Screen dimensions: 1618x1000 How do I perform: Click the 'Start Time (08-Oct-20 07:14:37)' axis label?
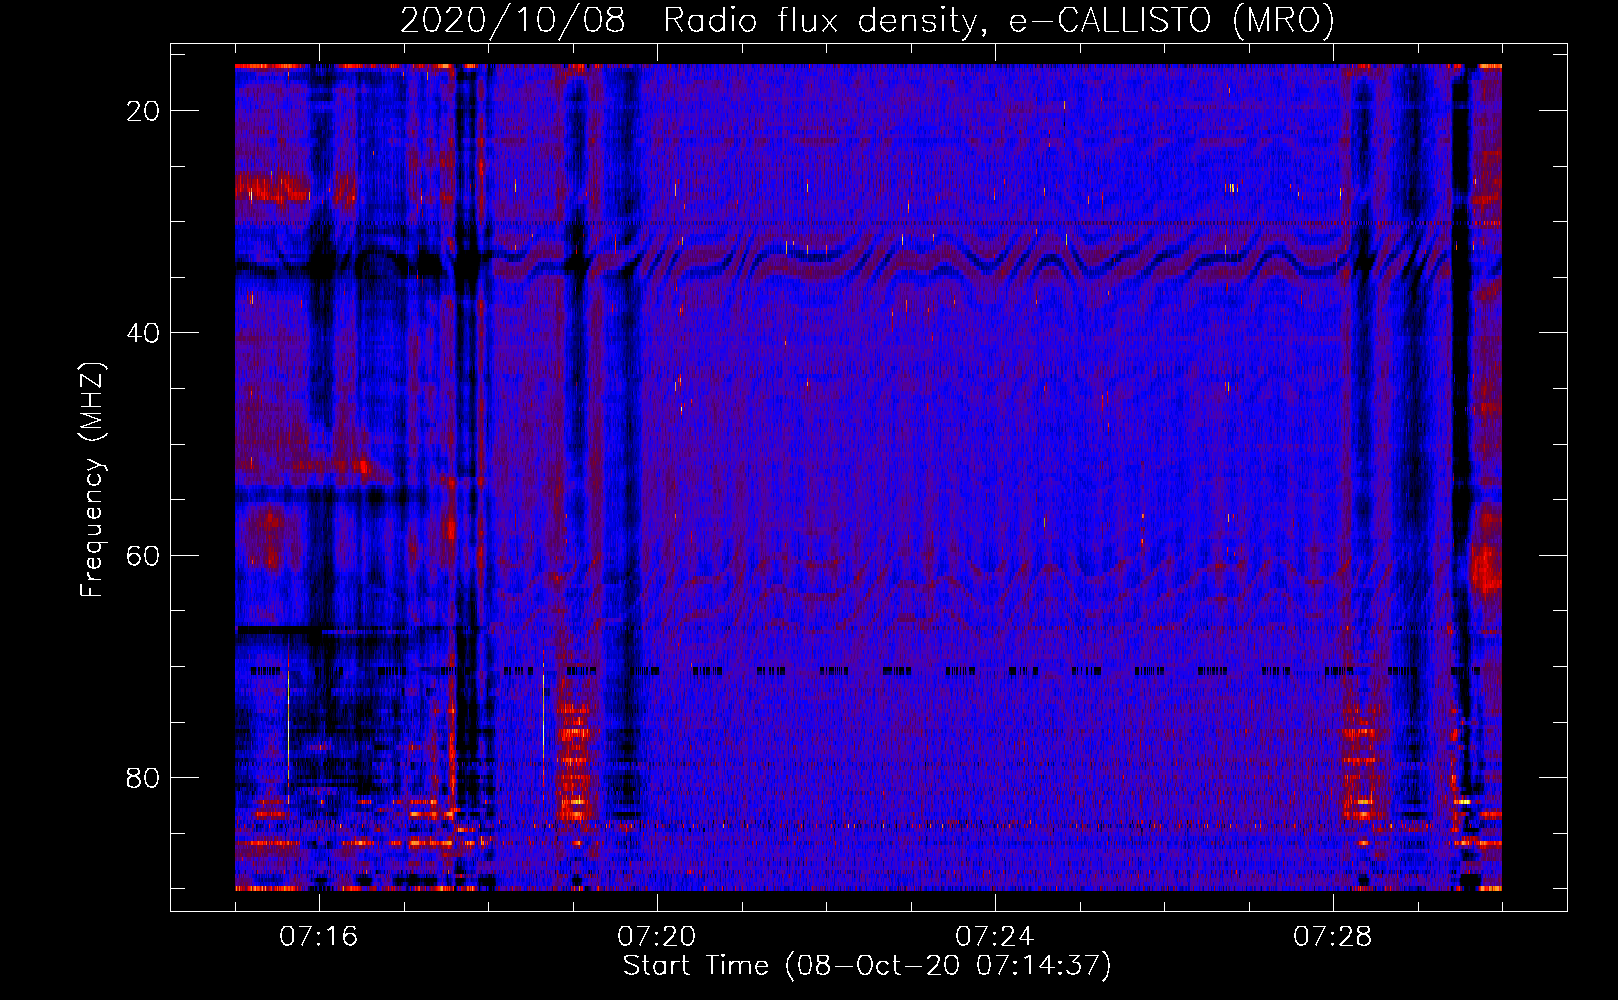point(867,966)
